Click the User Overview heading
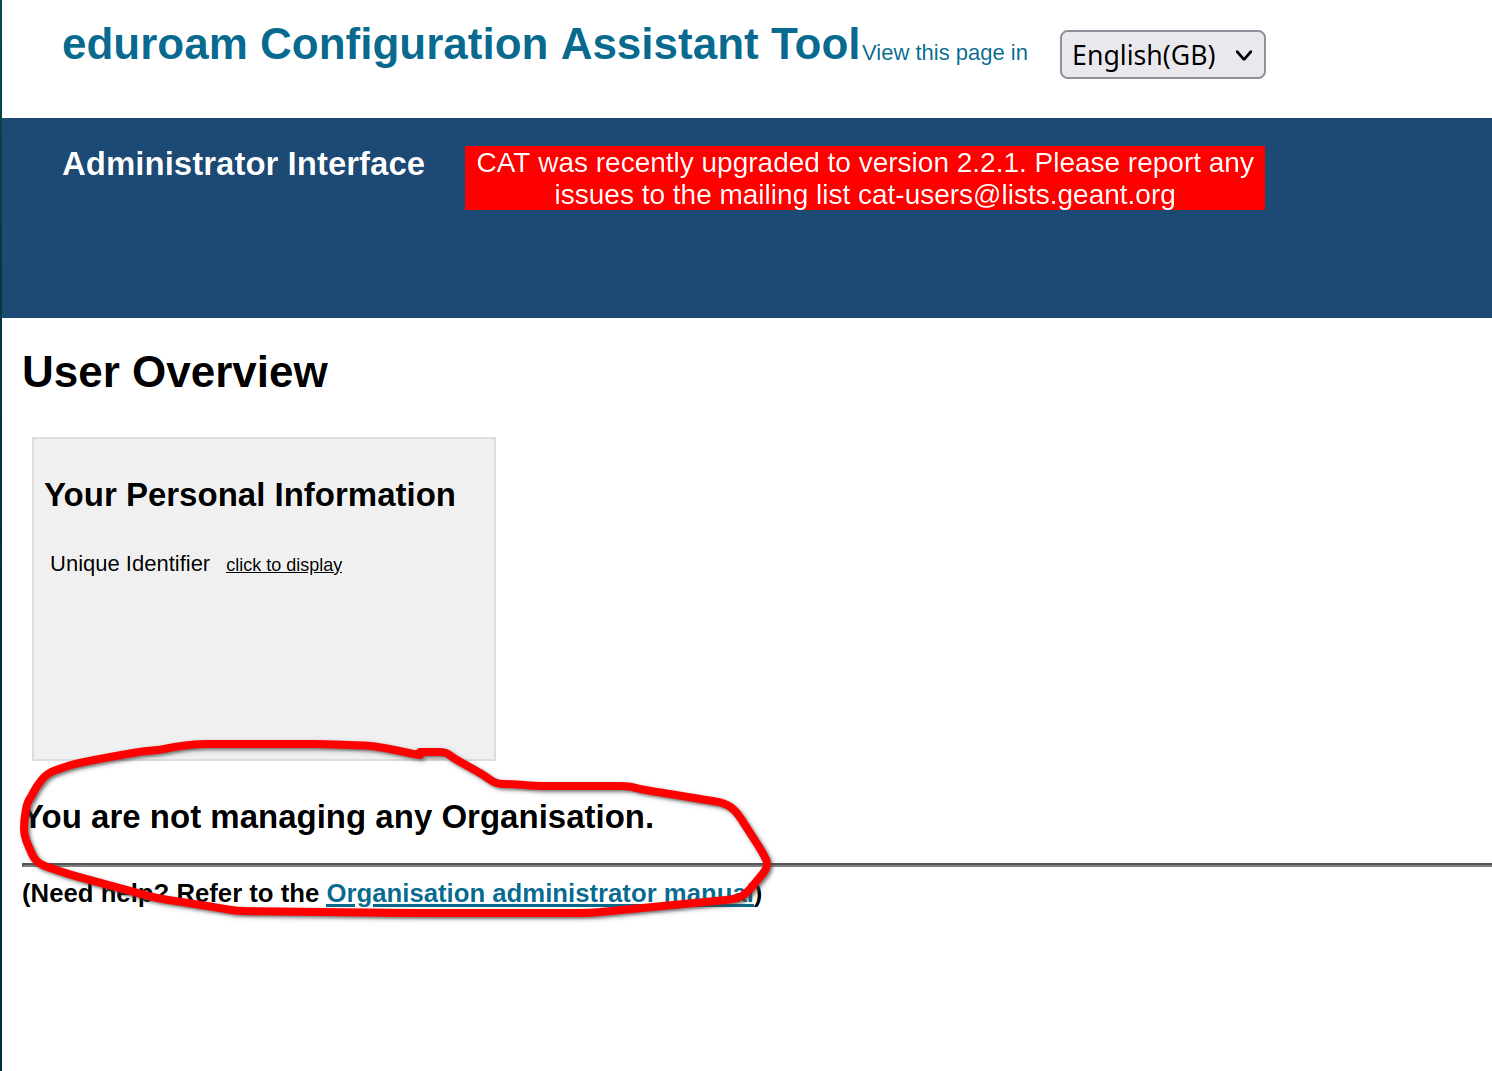This screenshot has height=1071, width=1492. pyautogui.click(x=175, y=372)
